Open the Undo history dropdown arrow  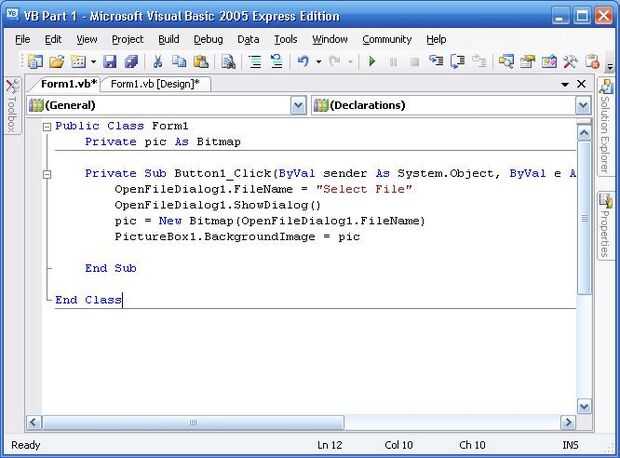(x=319, y=62)
